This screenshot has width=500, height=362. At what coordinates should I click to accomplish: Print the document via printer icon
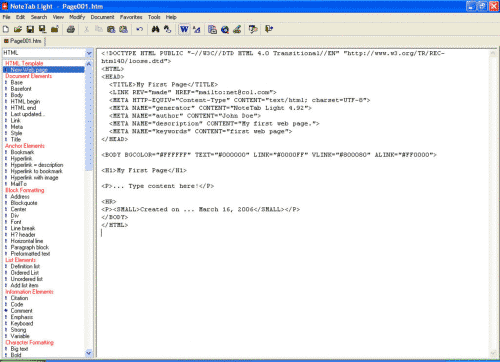pos(71,29)
